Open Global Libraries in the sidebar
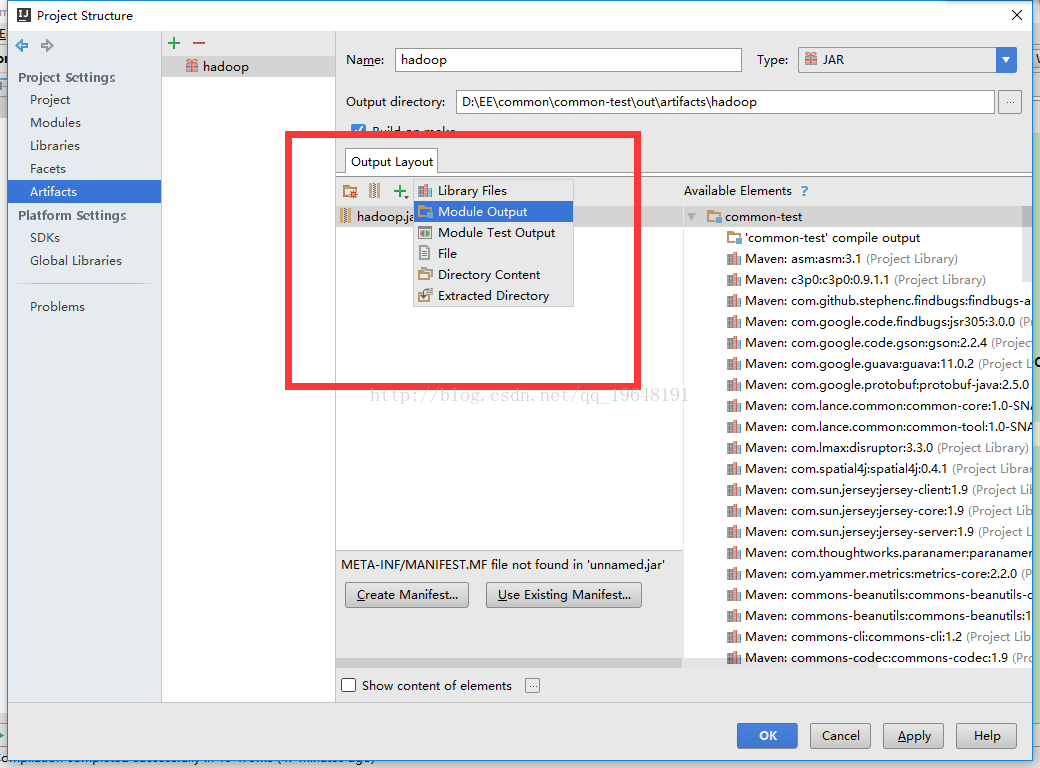This screenshot has width=1040, height=768. [x=76, y=261]
